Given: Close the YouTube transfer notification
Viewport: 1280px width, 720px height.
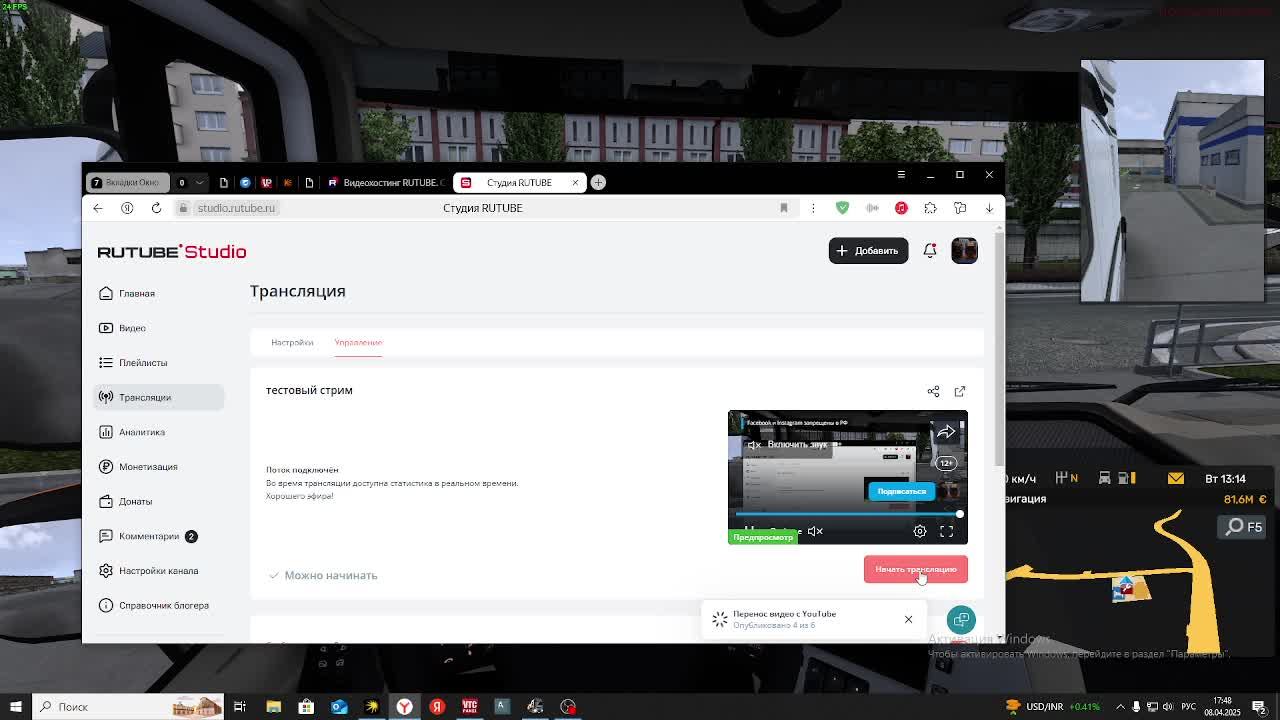Looking at the screenshot, I should tap(908, 619).
